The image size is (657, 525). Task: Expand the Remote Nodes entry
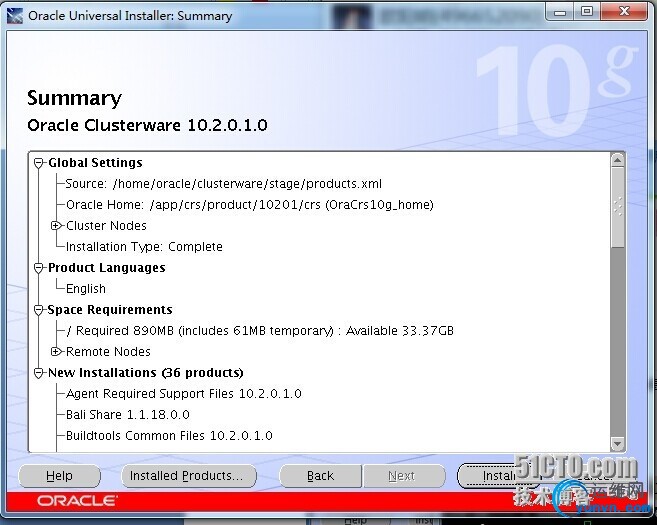(x=56, y=352)
